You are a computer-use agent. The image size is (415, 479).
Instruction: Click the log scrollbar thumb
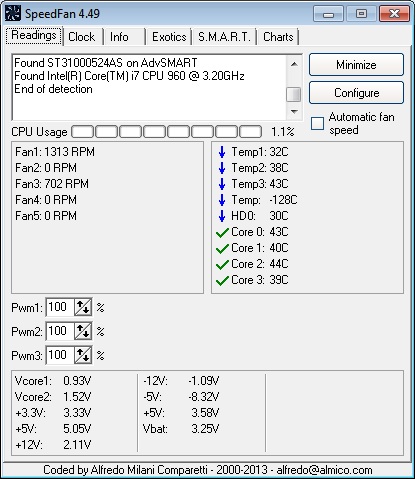coord(294,94)
